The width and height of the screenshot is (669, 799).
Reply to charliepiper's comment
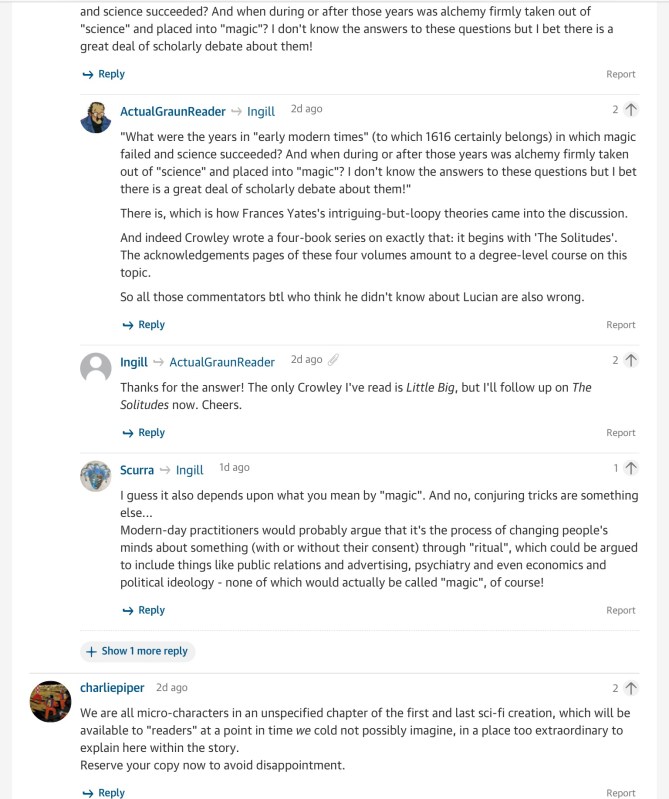[103, 792]
